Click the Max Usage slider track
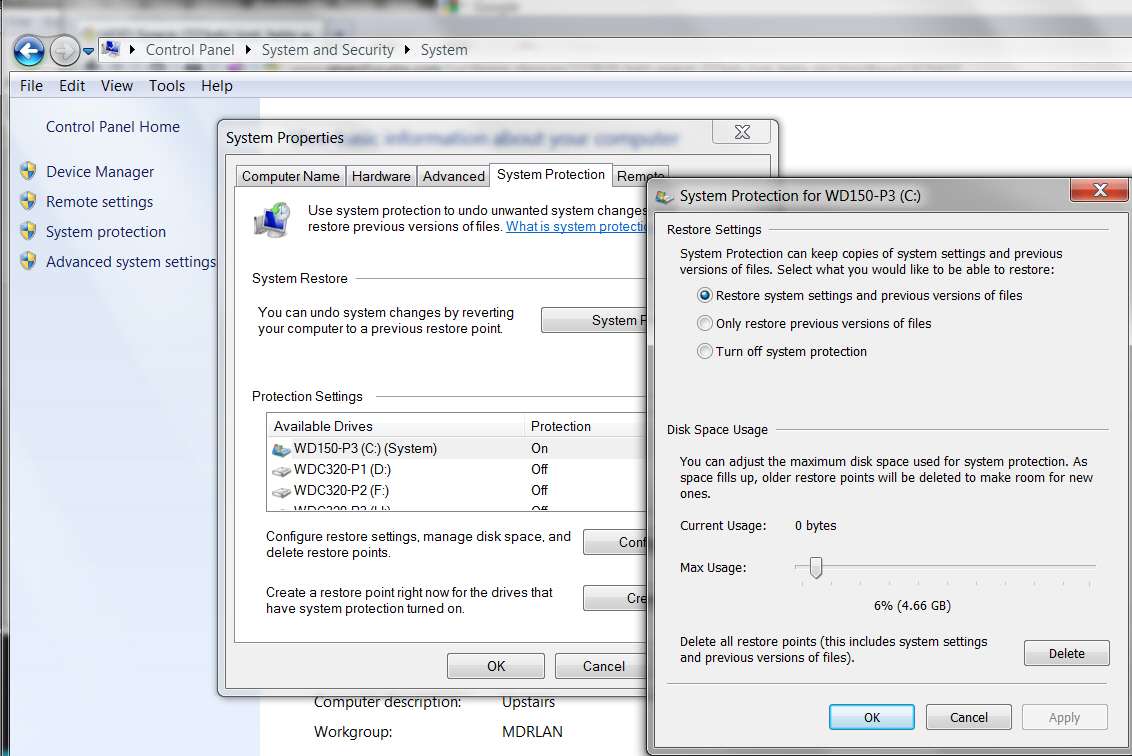This screenshot has height=756, width=1132. click(945, 566)
